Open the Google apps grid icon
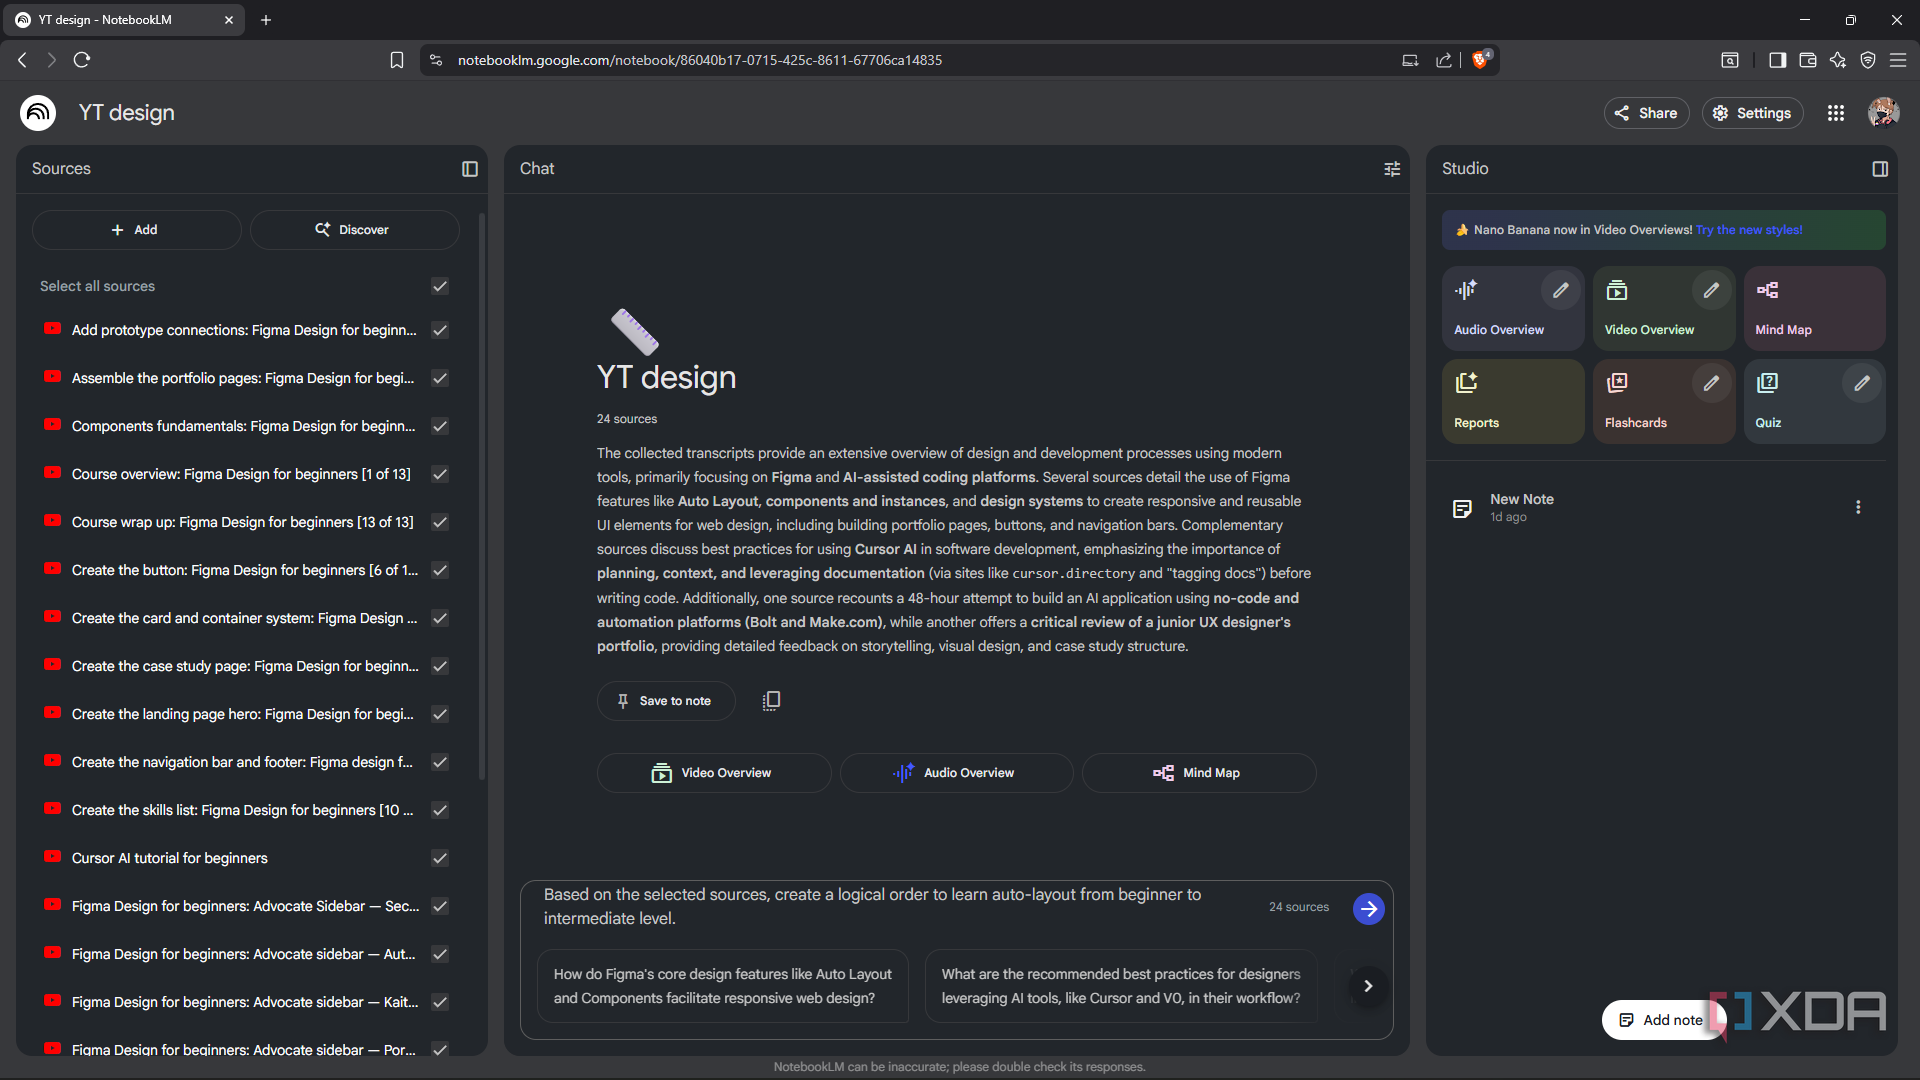This screenshot has height=1080, width=1920. tap(1836, 113)
